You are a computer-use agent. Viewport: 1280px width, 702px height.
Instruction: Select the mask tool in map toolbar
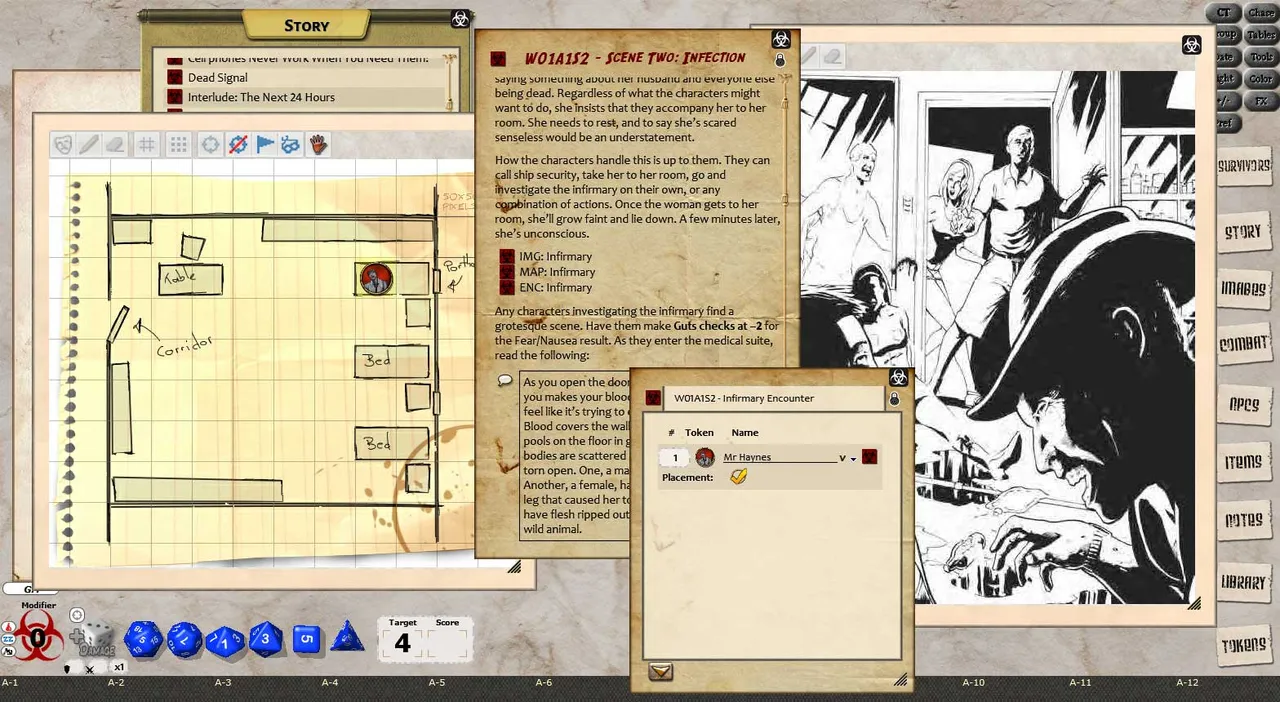63,145
